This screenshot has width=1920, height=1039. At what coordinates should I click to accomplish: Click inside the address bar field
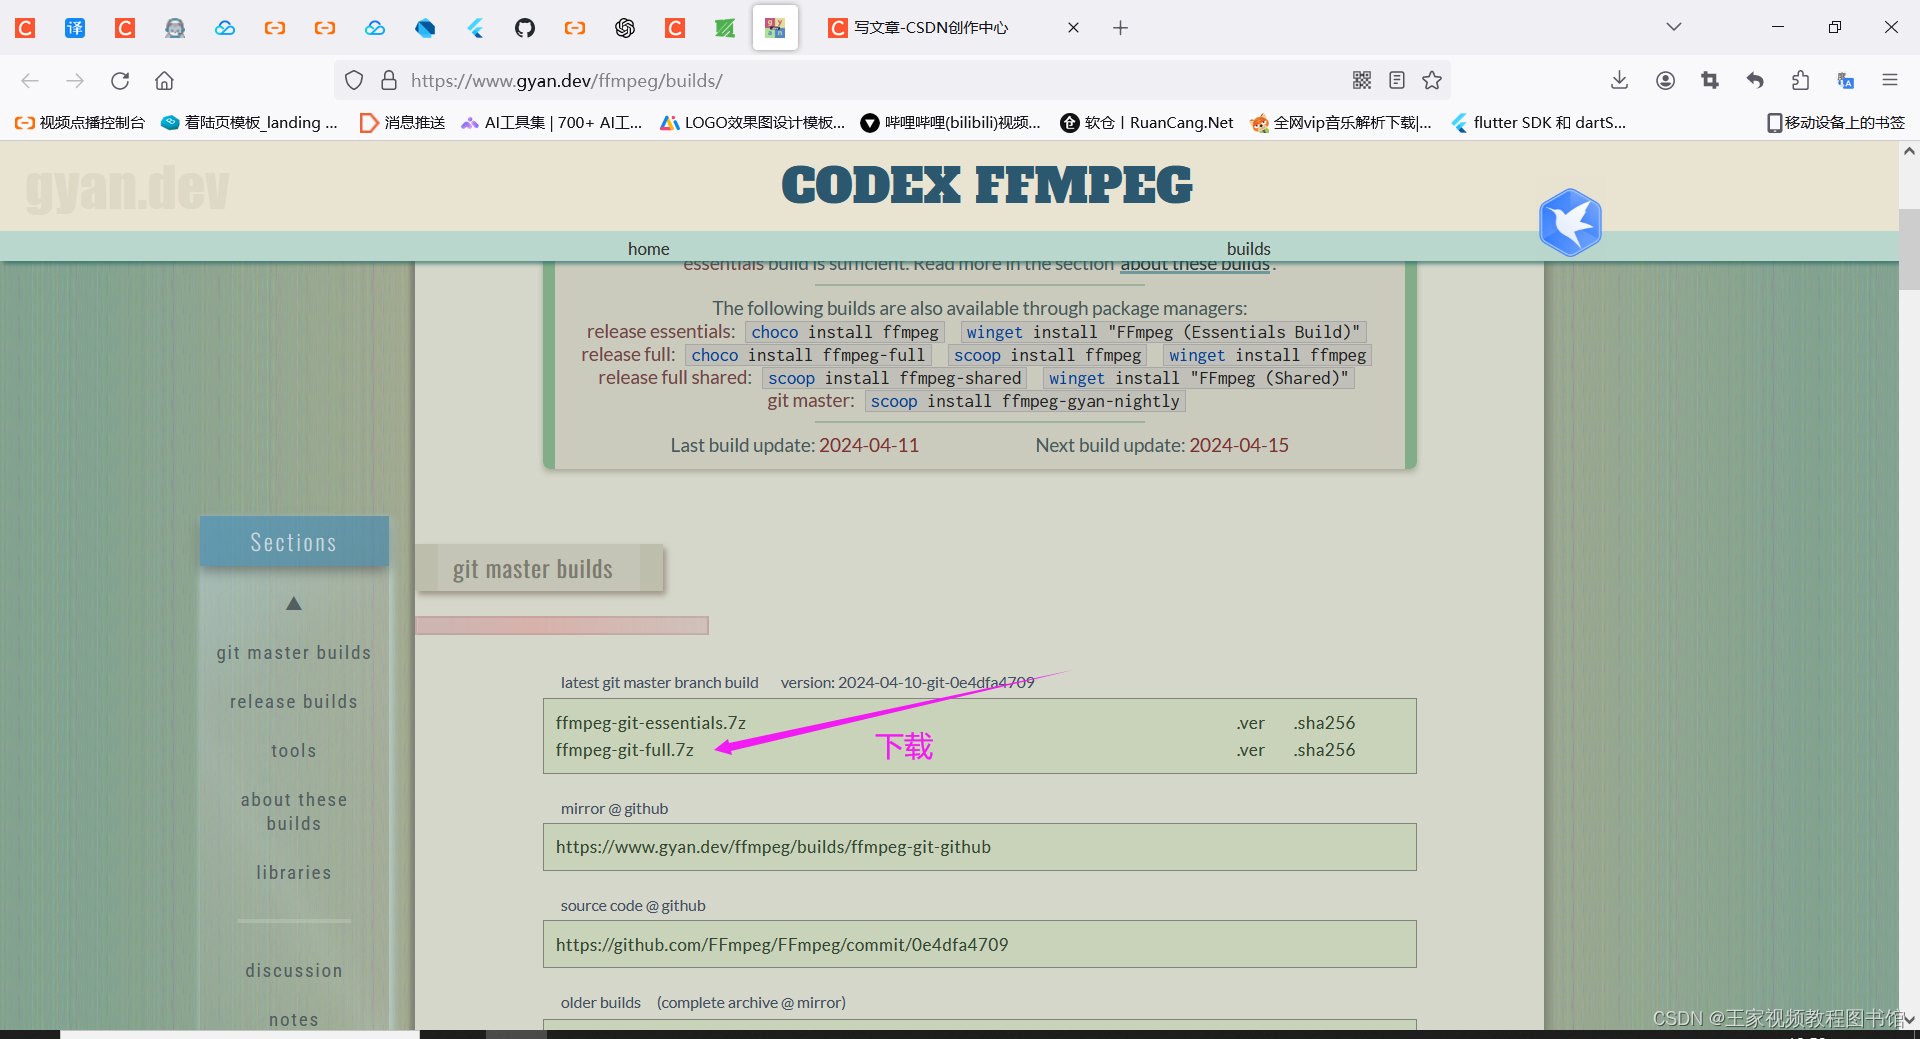tap(700, 80)
